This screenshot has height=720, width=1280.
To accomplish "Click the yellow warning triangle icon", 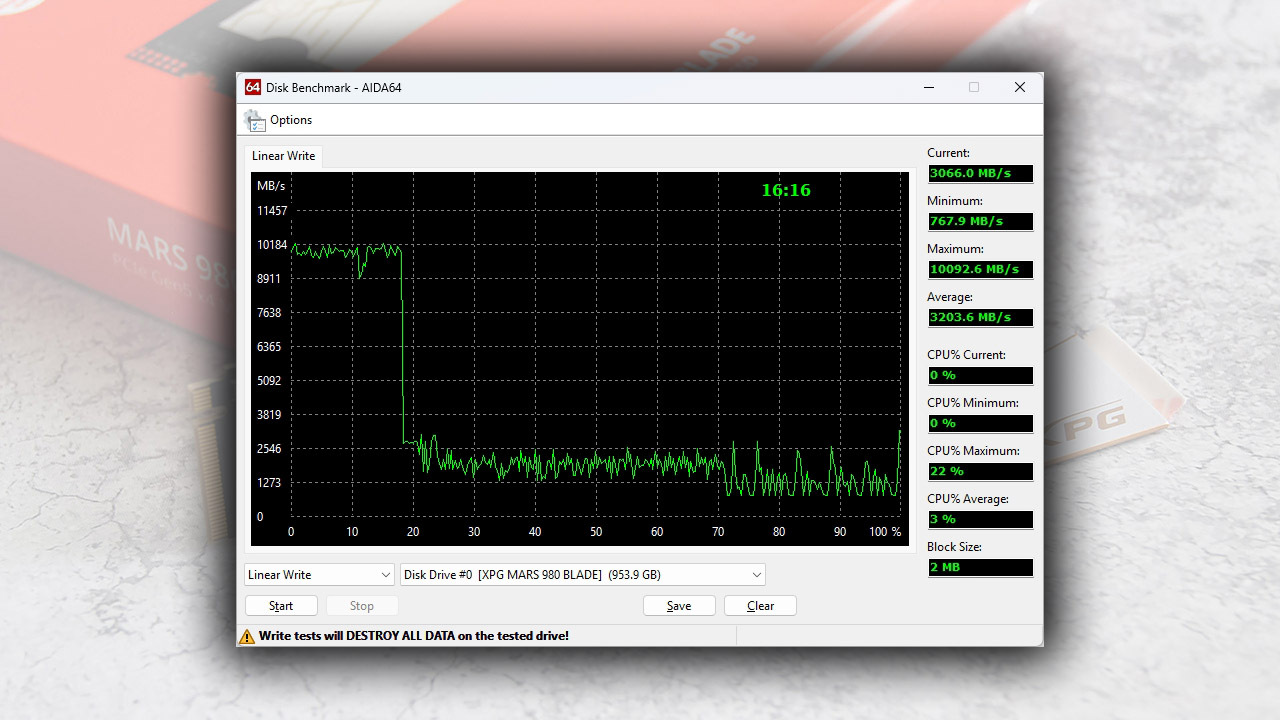I will point(247,636).
